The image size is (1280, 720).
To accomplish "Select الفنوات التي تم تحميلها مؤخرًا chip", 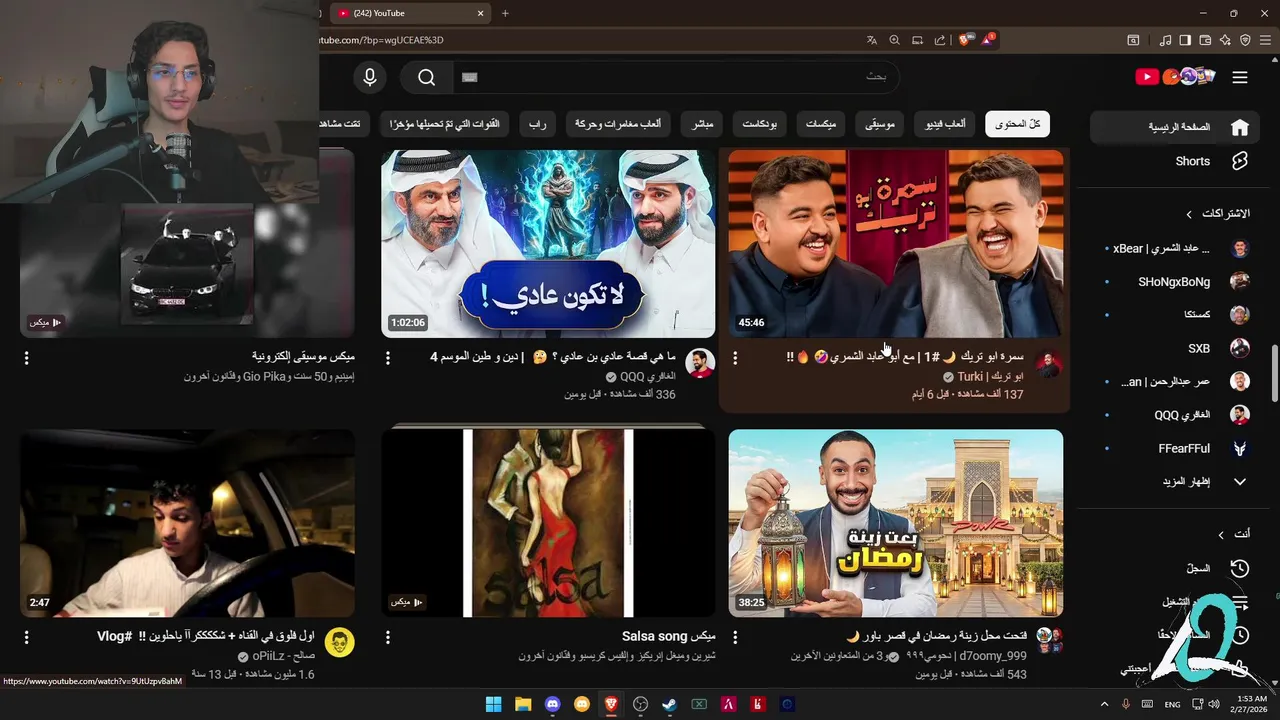I will (x=446, y=124).
